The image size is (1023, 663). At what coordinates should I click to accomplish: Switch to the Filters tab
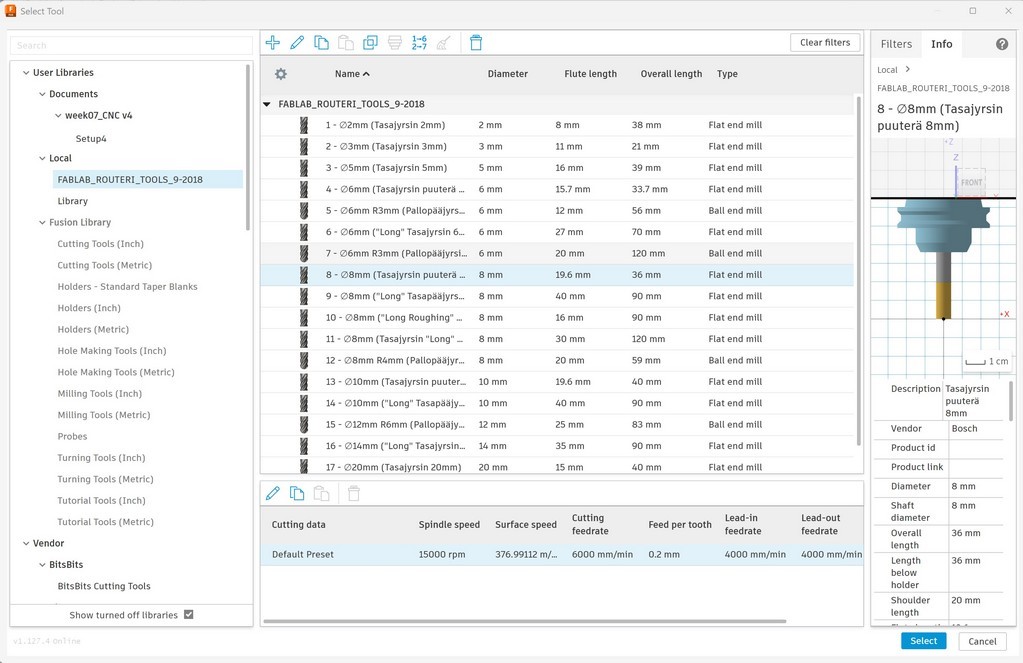[x=895, y=44]
